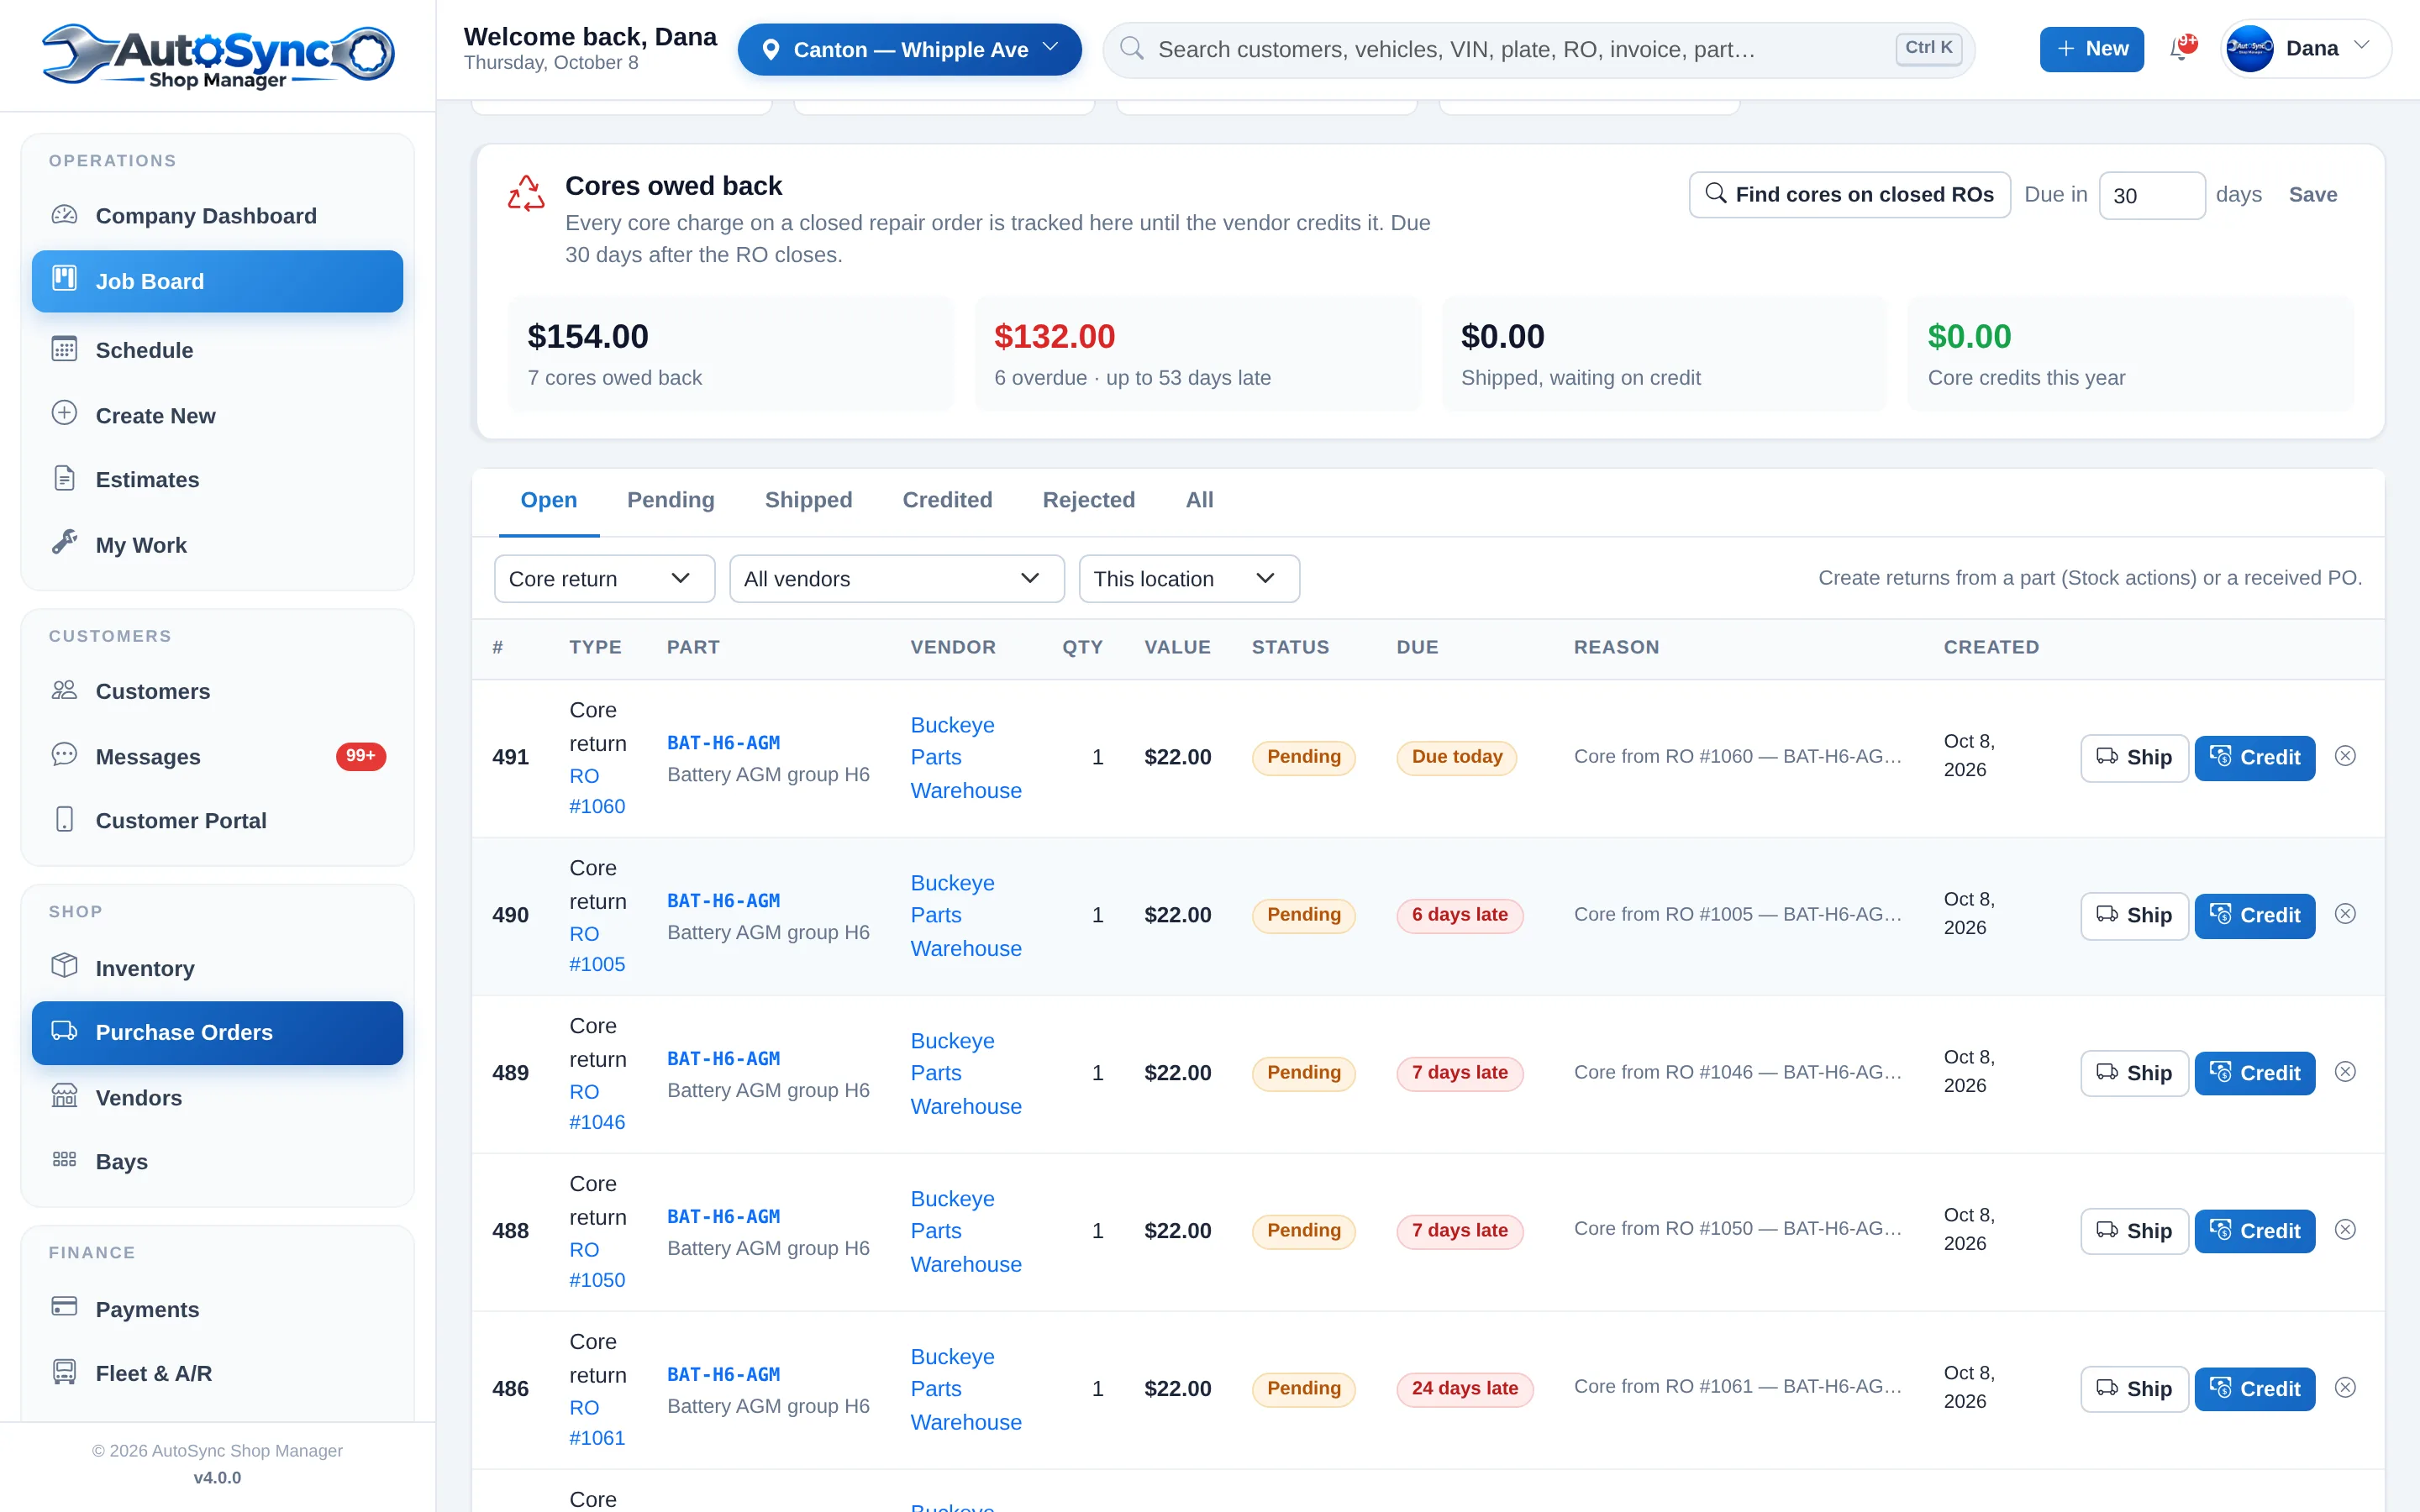Click the My Work wrench icon

click(x=64, y=543)
